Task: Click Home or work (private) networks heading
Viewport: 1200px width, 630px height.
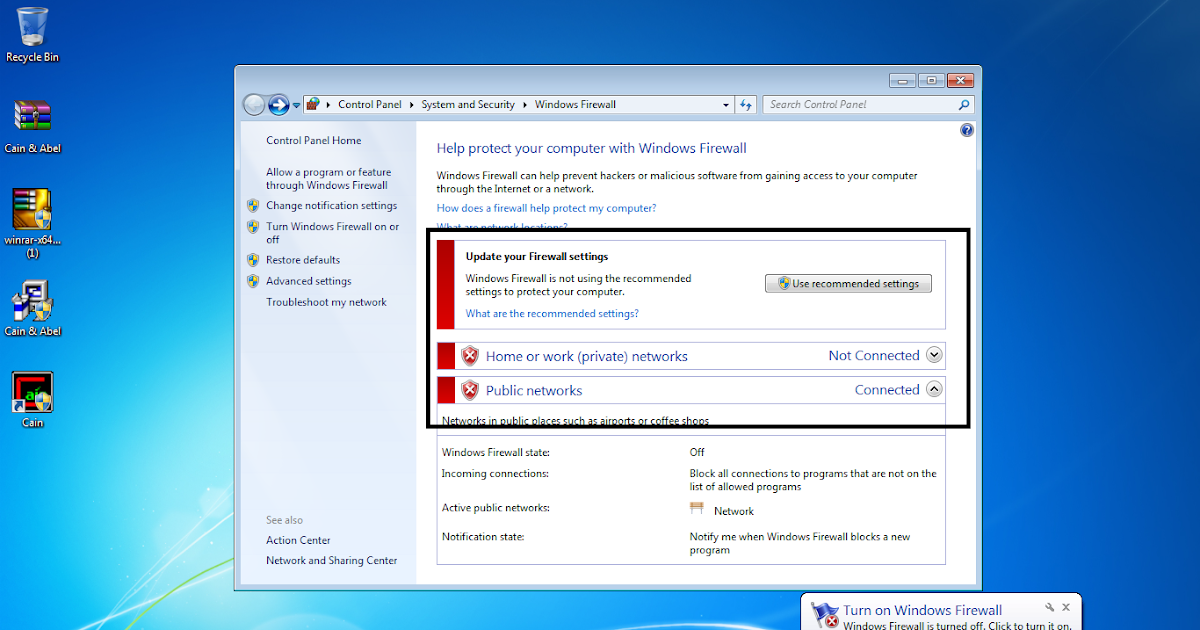Action: 587,356
